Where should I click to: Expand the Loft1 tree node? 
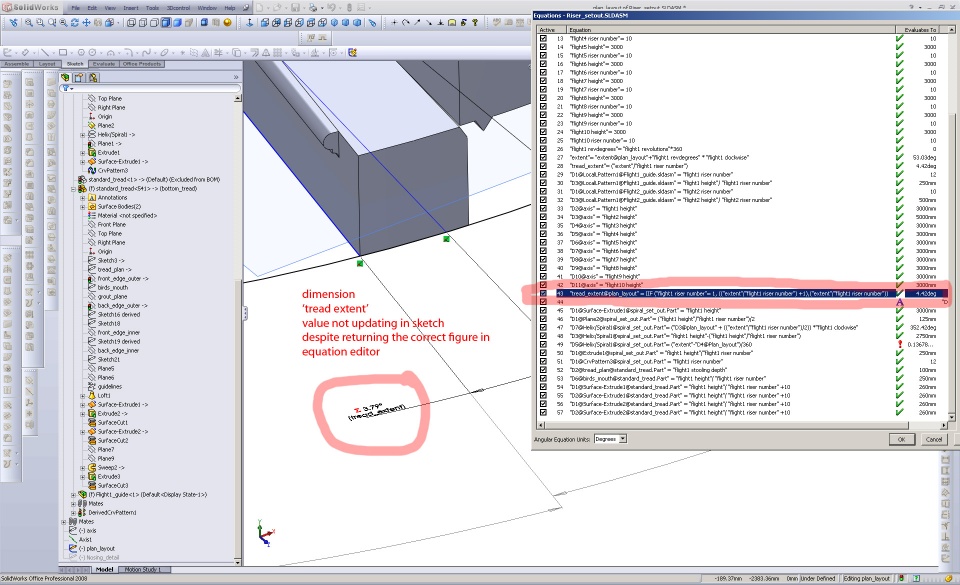coord(83,396)
